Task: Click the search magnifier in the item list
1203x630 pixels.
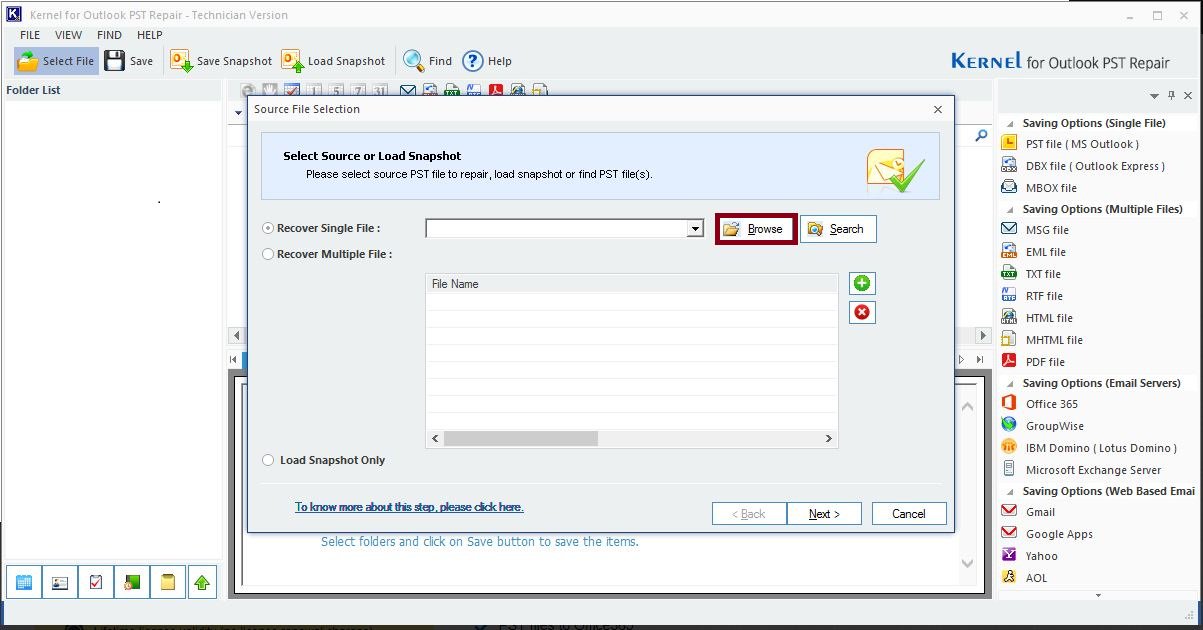Action: coord(981,136)
